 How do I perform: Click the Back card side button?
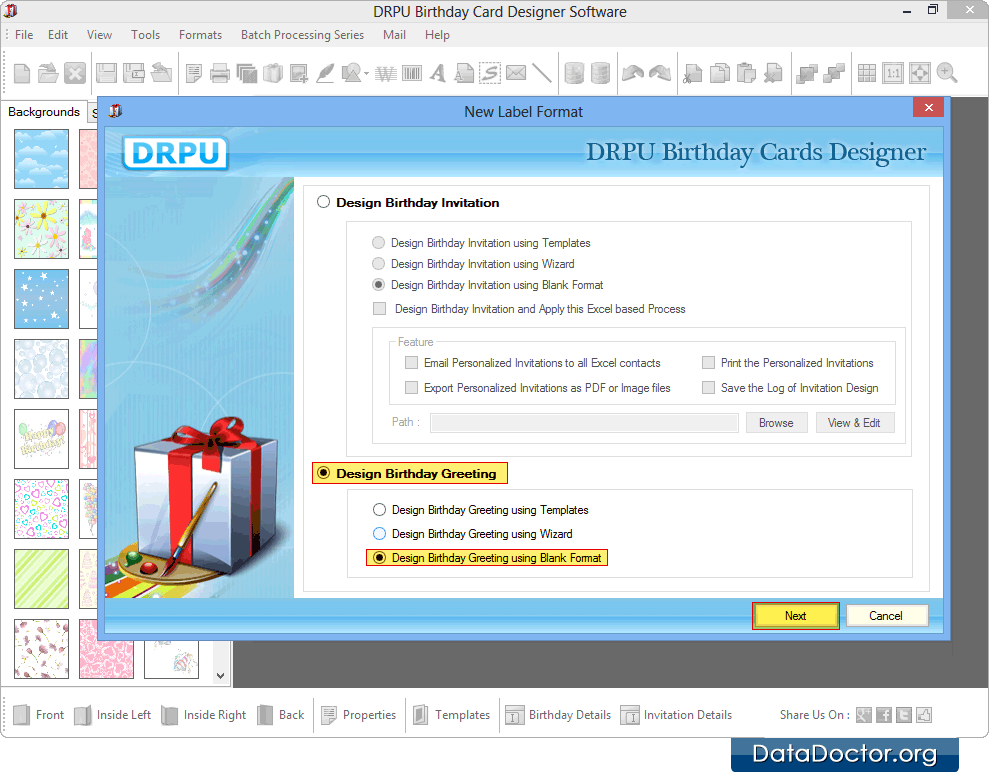point(281,715)
